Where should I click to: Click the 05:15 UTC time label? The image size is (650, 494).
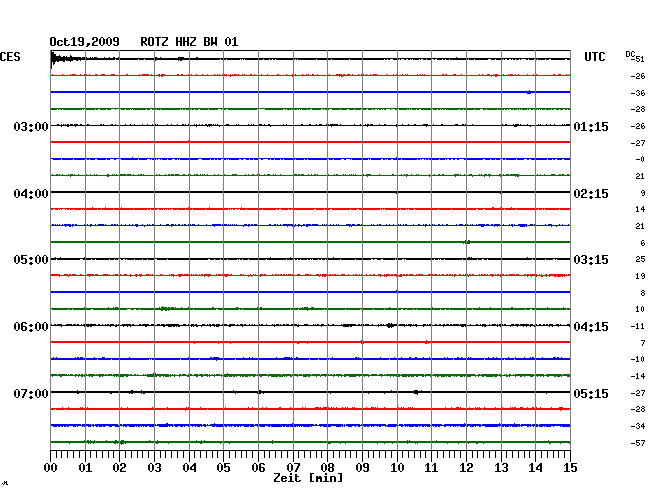(x=591, y=393)
